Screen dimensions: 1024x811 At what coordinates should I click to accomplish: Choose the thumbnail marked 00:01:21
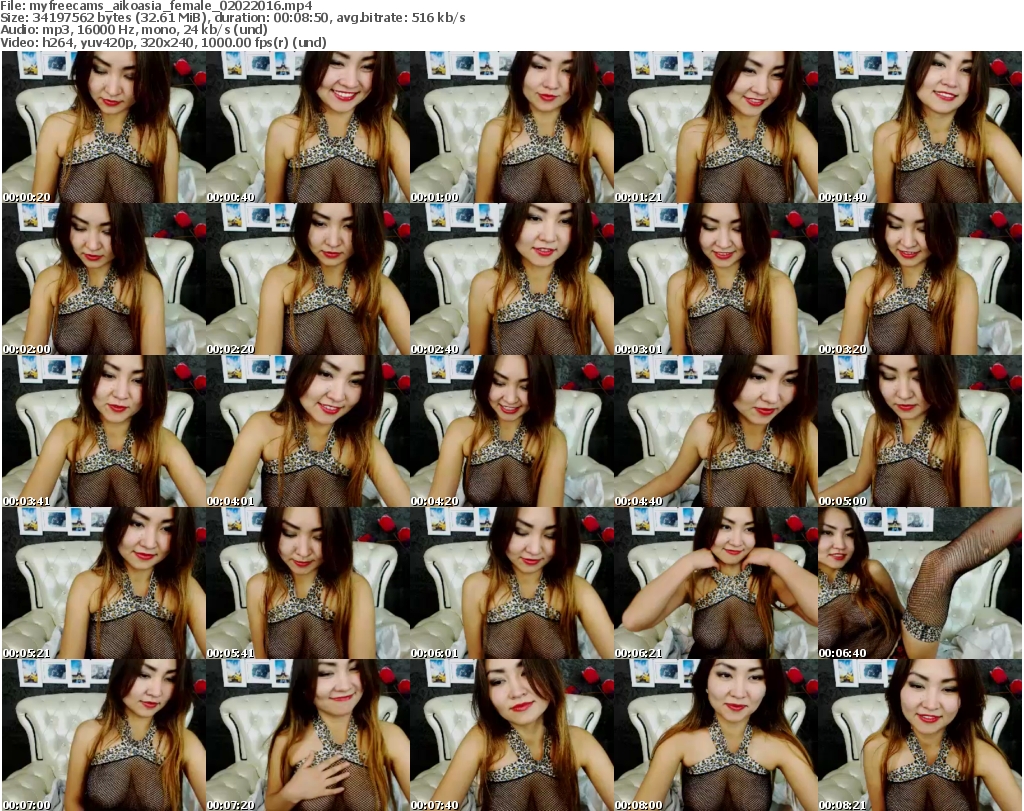pyautogui.click(x=716, y=127)
